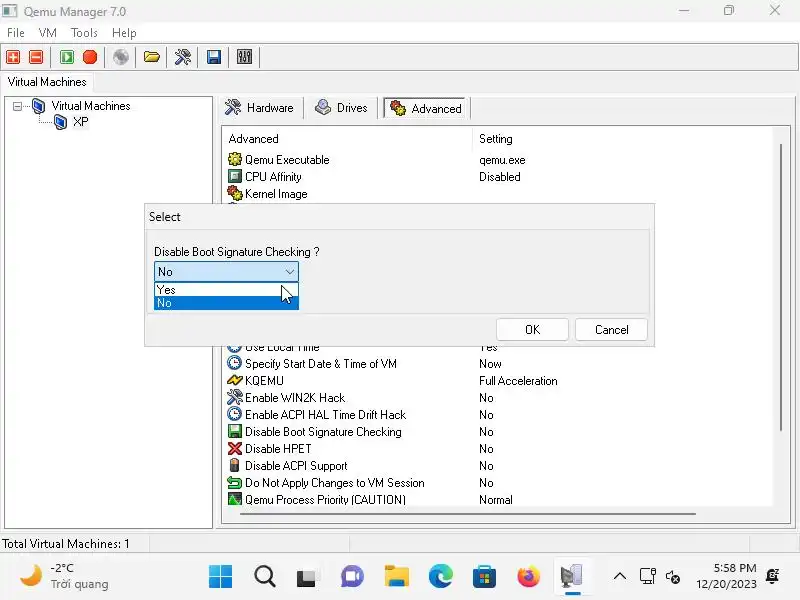The width and height of the screenshot is (800, 600).
Task: Choose Yes in the dropdown list
Action: click(x=226, y=290)
